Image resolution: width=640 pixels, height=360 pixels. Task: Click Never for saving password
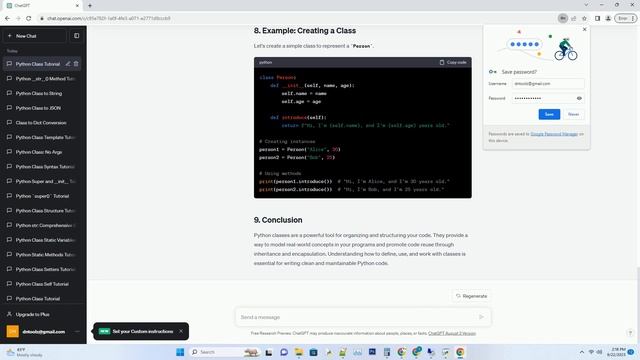coord(573,114)
